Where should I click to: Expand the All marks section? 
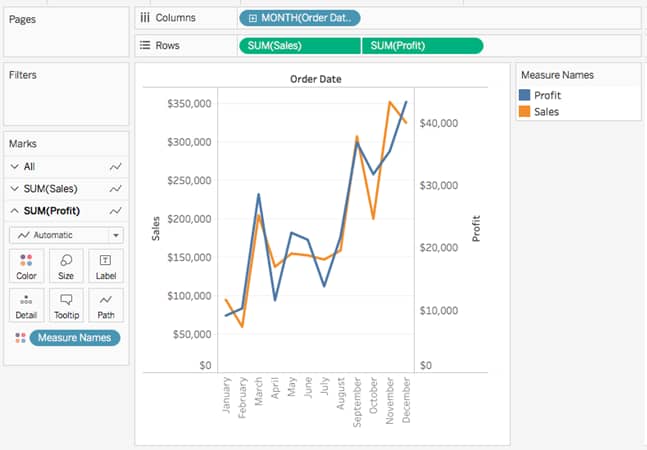14,166
